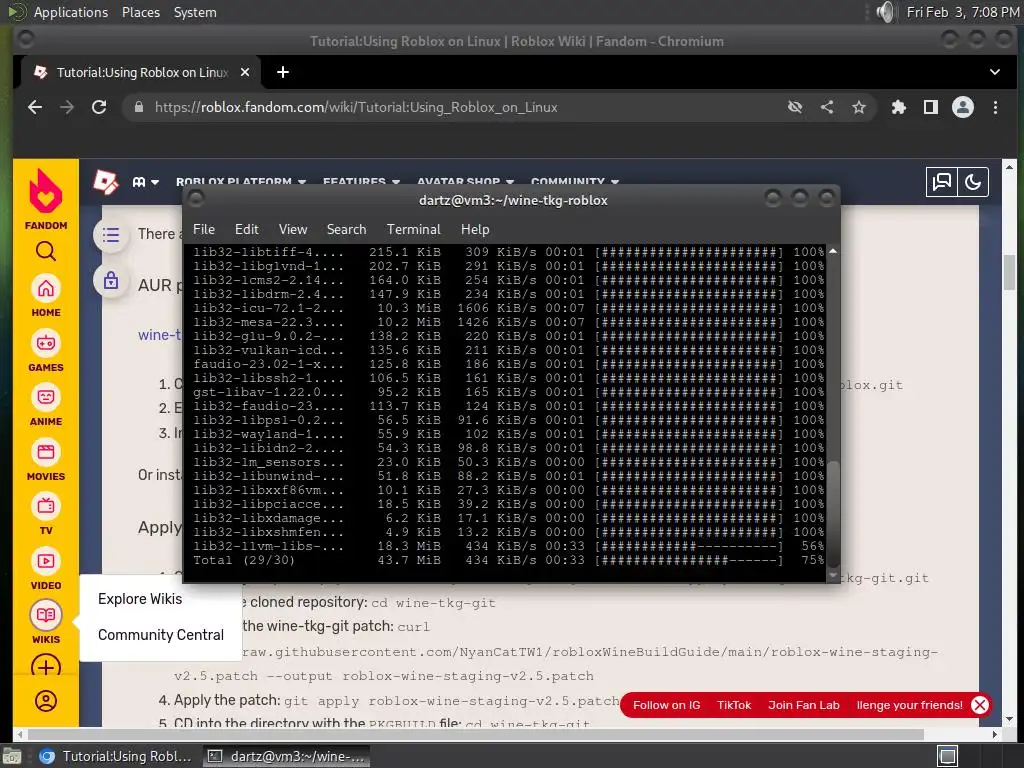Screen dimensions: 1024x768
Task: Dismiss the red banner with X
Action: [x=980, y=705]
